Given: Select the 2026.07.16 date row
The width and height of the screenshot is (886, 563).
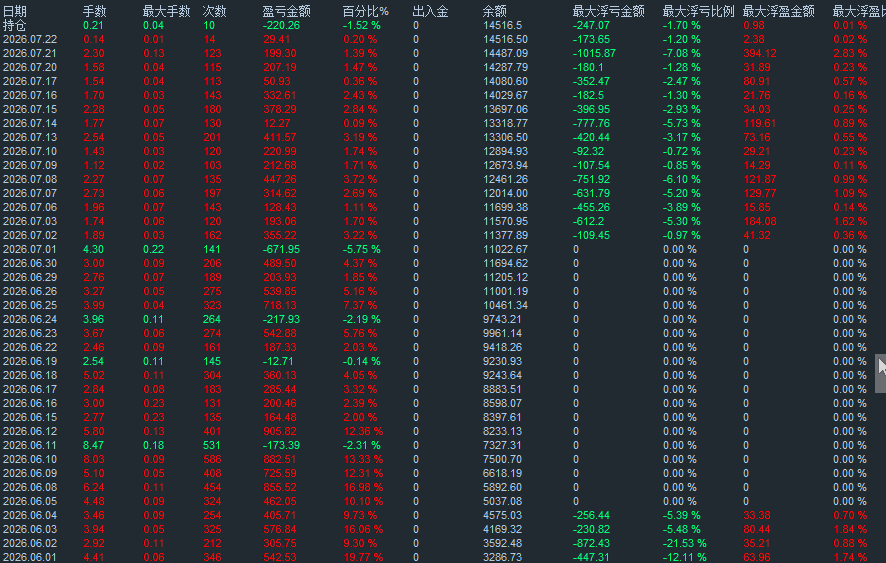Looking at the screenshot, I should [30, 96].
